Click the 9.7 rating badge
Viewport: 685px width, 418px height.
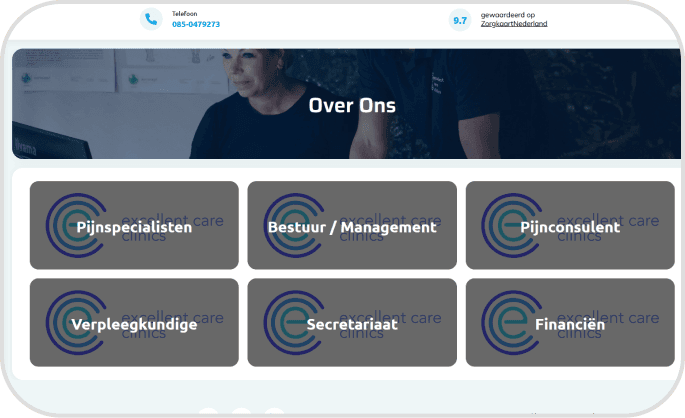point(460,20)
